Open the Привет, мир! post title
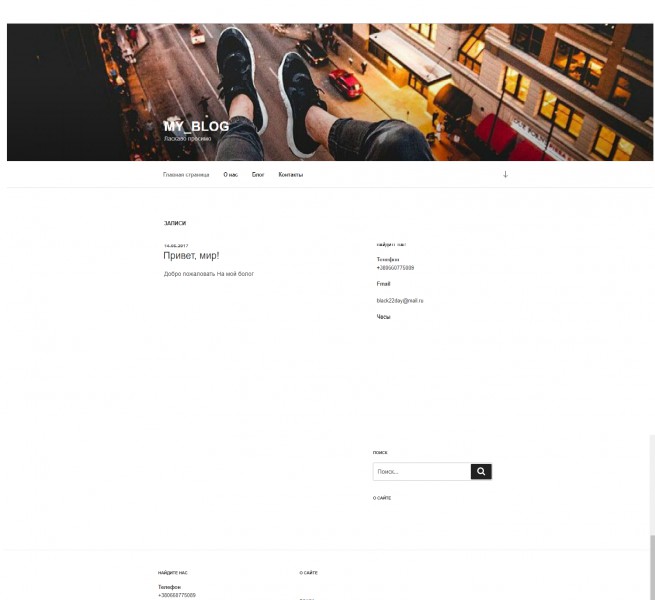The height and width of the screenshot is (600, 655). [x=191, y=256]
